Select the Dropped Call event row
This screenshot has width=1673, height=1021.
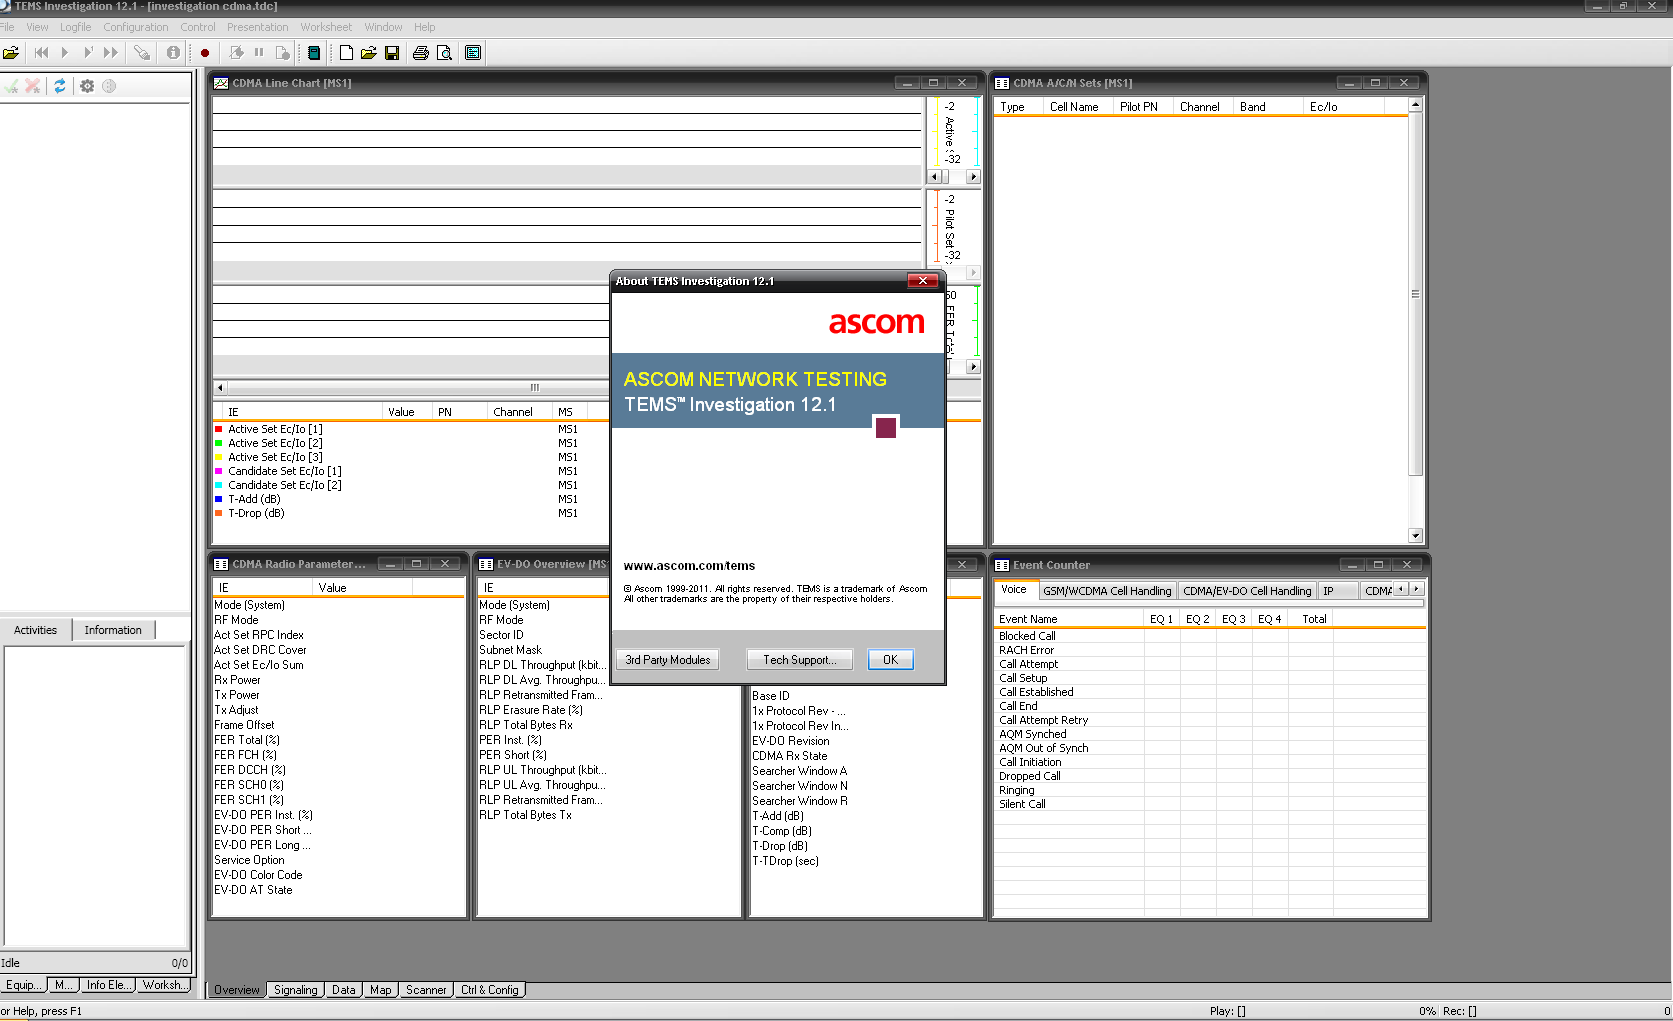(1210, 776)
